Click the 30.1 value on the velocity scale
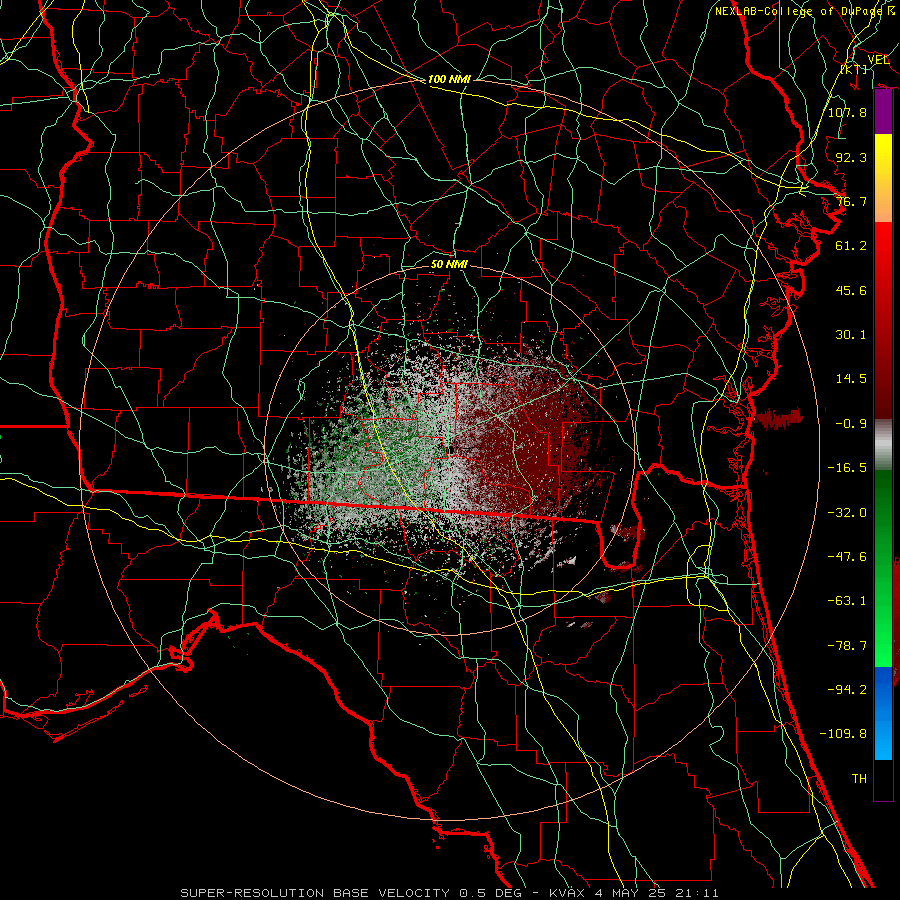This screenshot has width=900, height=900. click(x=851, y=335)
